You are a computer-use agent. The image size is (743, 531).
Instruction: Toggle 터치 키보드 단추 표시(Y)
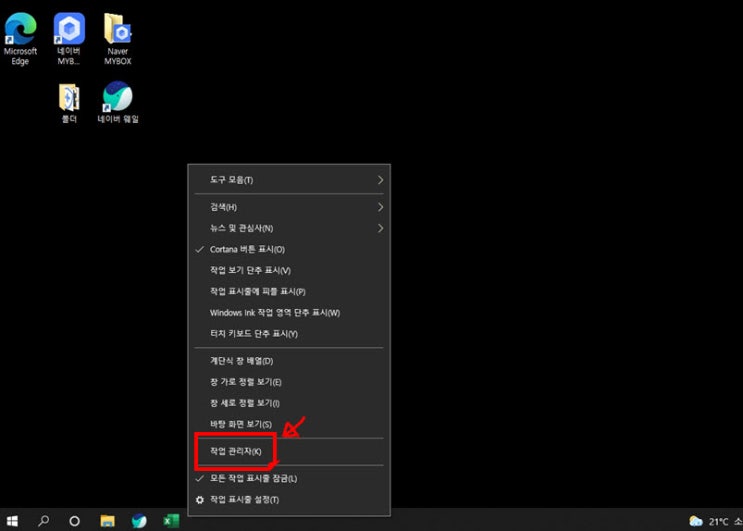pyautogui.click(x=289, y=334)
